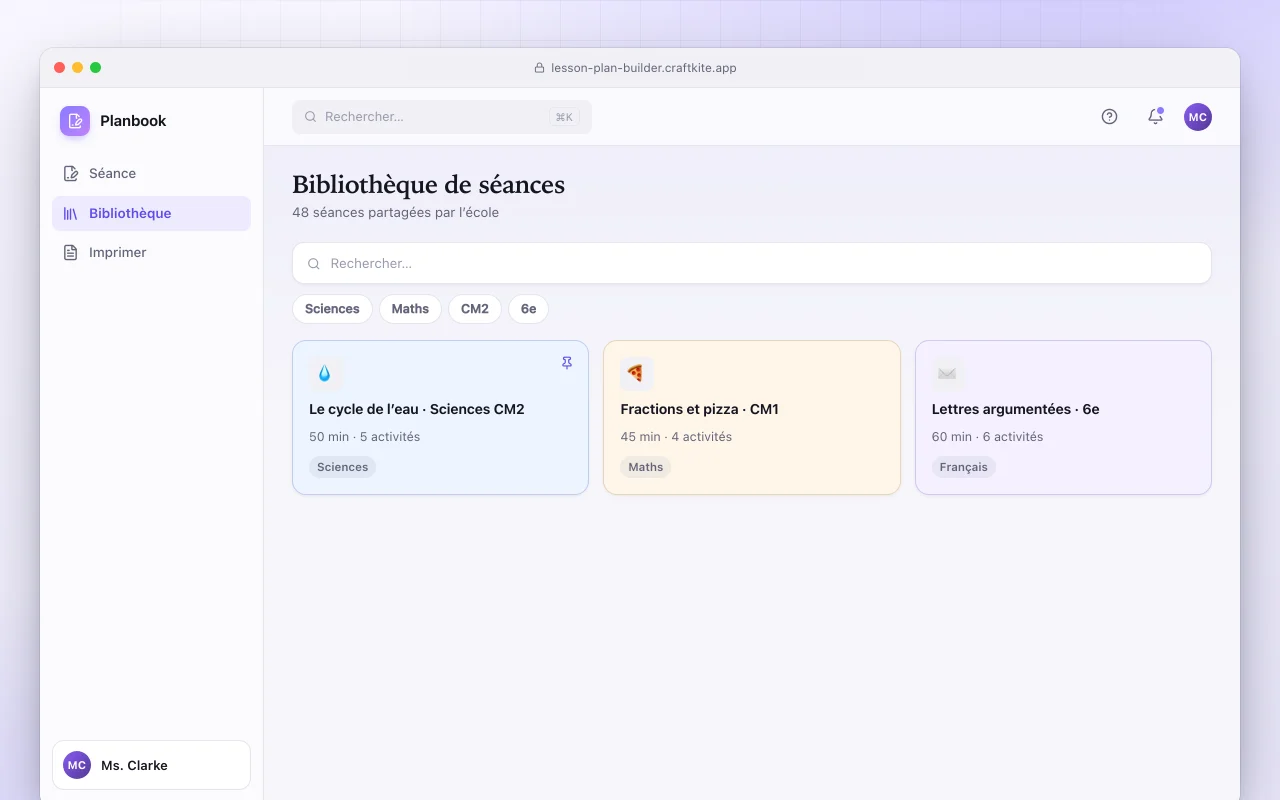1280x800 pixels.
Task: Select Bibliothèque in sidebar
Action: pyautogui.click(x=151, y=214)
